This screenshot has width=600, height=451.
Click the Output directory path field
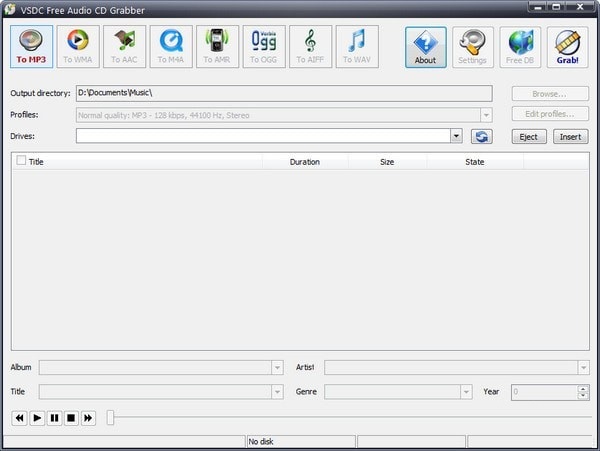[x=283, y=93]
